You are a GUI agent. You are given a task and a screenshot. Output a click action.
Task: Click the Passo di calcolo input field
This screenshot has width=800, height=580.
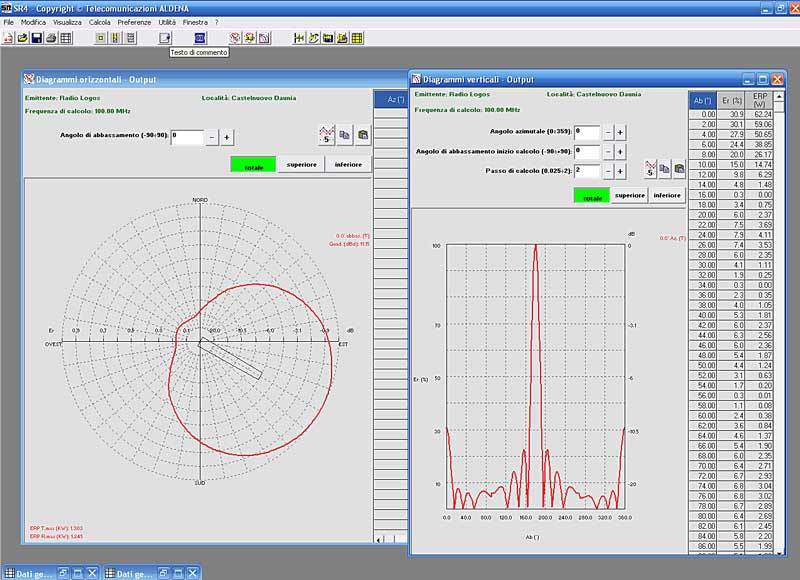tap(586, 171)
